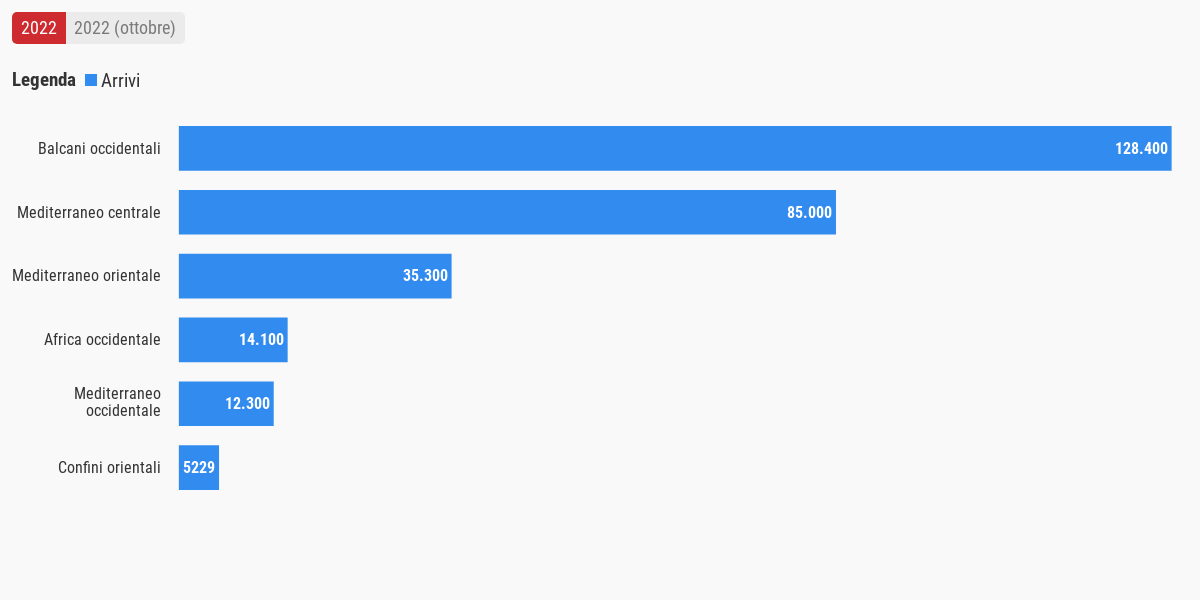
Task: Select the Confini orientali bar
Action: tap(199, 468)
